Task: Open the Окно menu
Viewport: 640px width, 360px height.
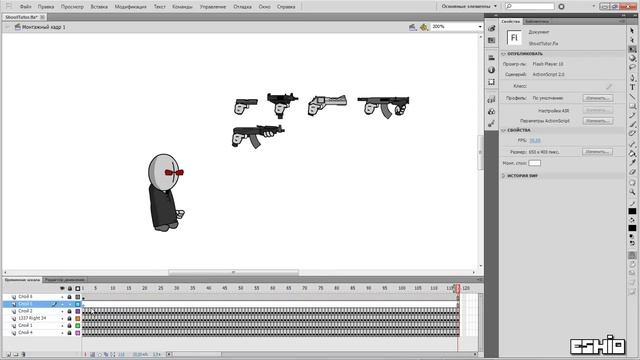Action: click(264, 7)
